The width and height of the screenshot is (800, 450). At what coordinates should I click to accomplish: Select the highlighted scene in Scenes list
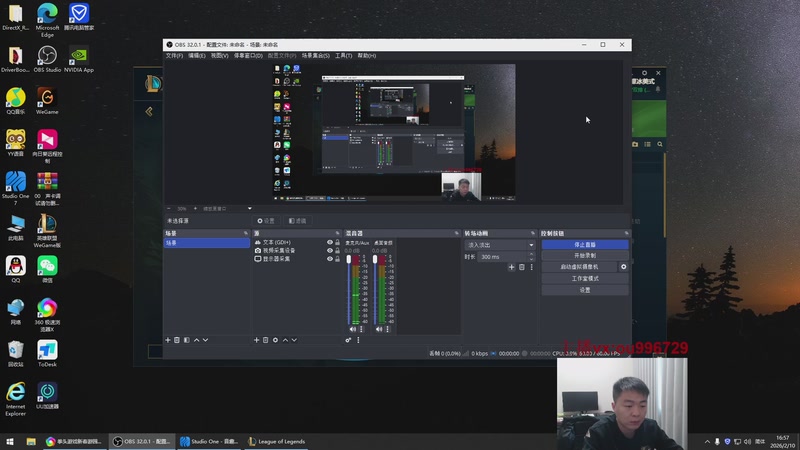(x=206, y=243)
